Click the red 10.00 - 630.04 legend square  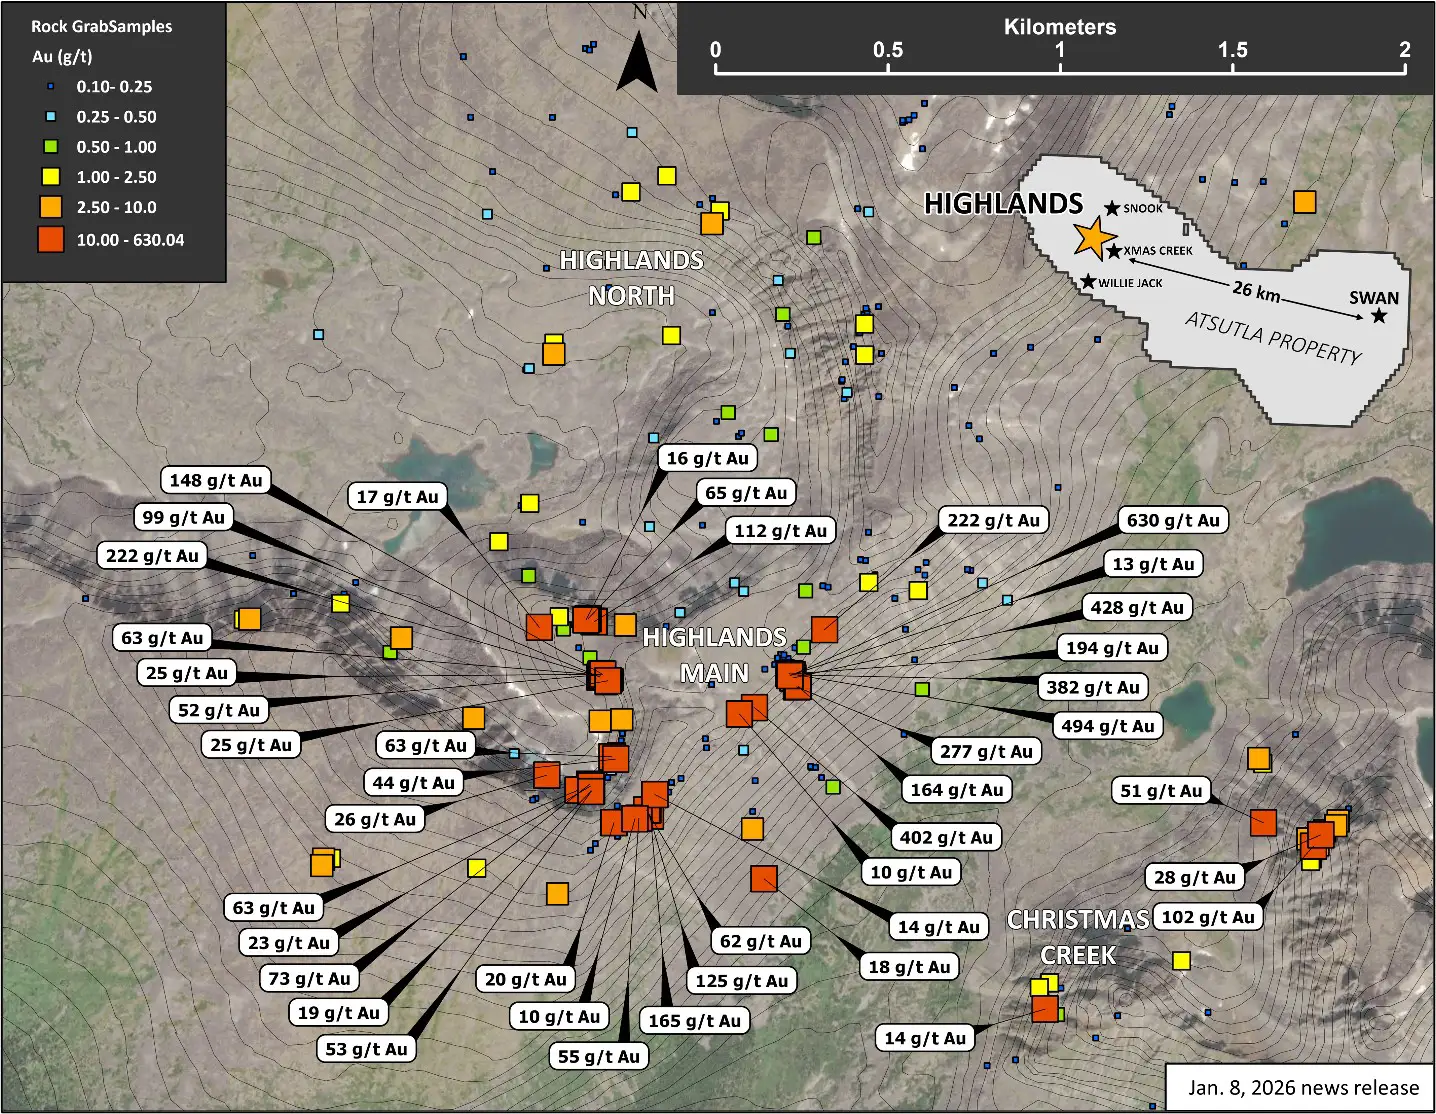50,239
